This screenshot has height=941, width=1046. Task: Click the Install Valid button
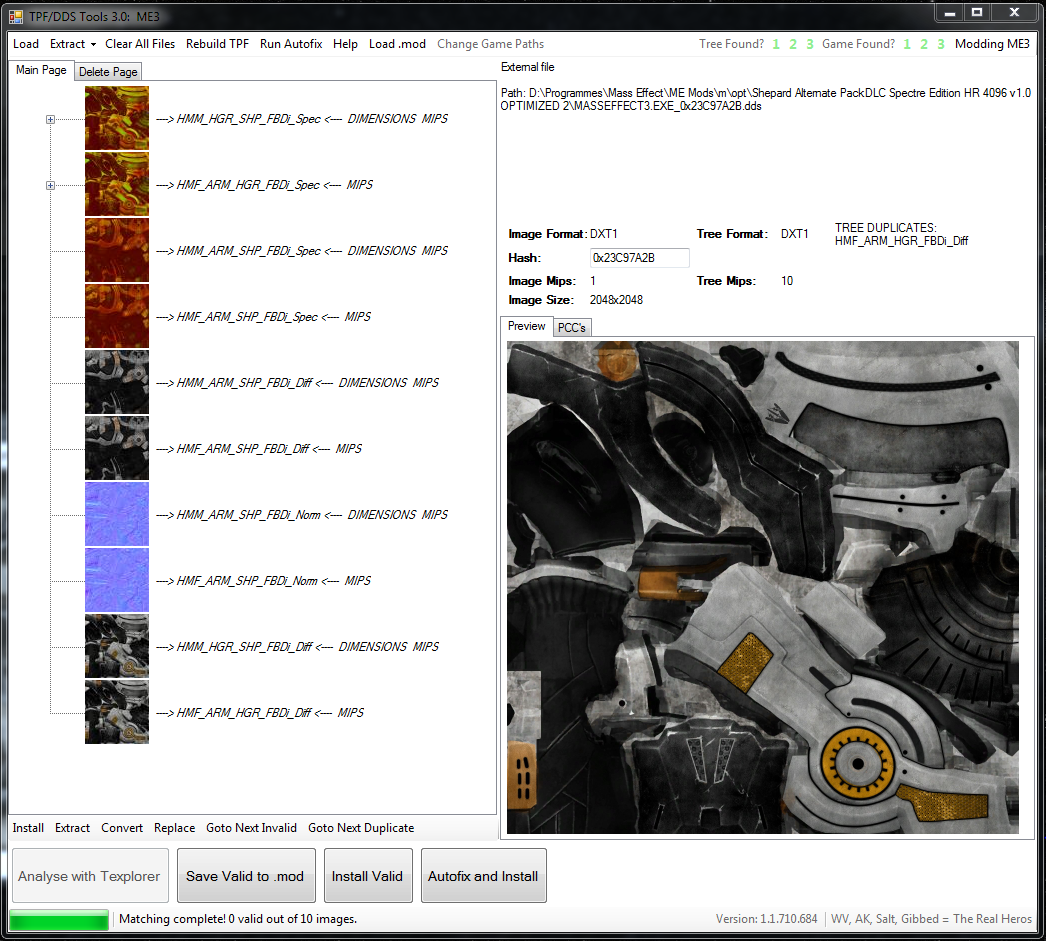pyautogui.click(x=368, y=876)
